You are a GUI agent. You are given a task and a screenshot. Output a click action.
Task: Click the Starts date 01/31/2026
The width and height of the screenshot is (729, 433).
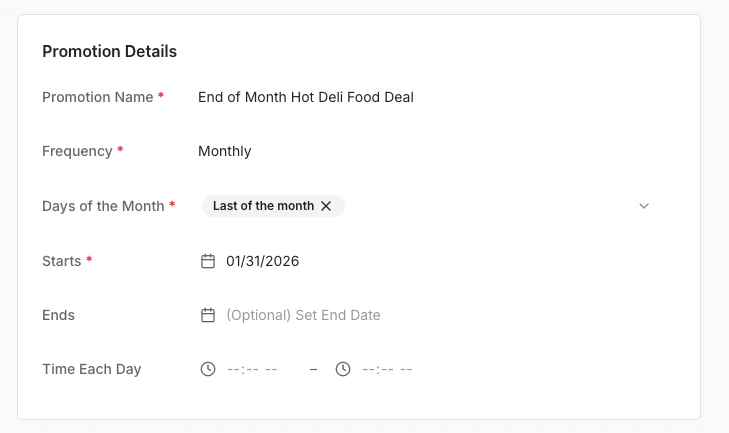point(262,261)
